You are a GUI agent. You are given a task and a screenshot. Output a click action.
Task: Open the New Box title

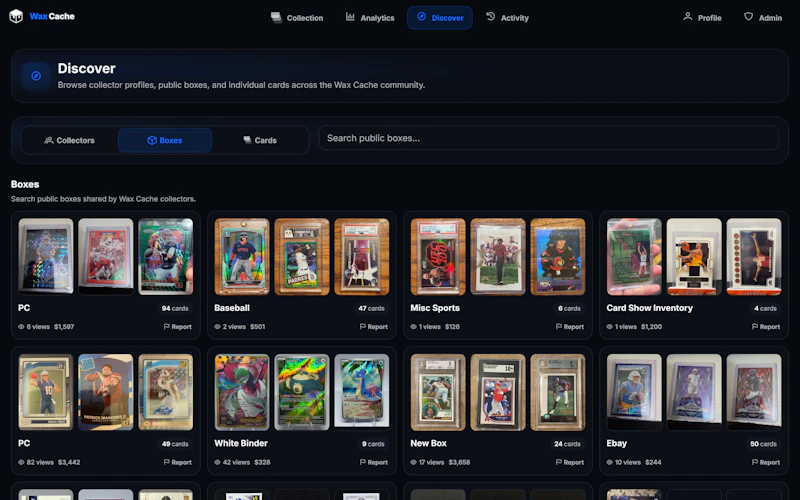pos(428,443)
